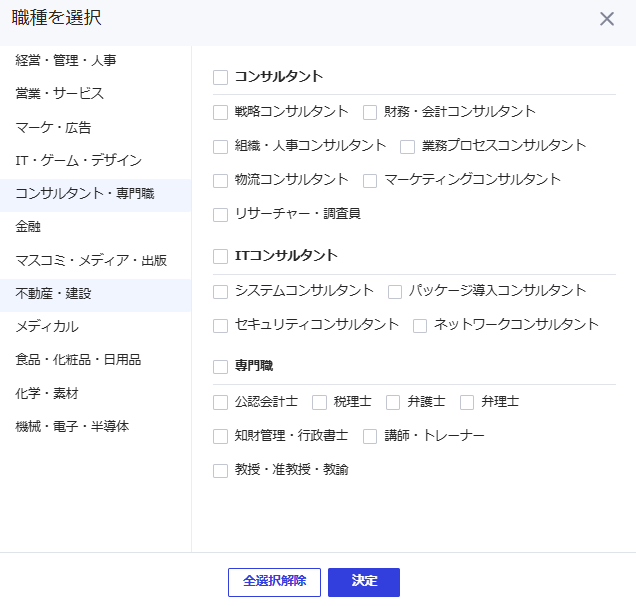The height and width of the screenshot is (606, 636).
Task: Confirm selection with 決定 button
Action: click(x=364, y=582)
